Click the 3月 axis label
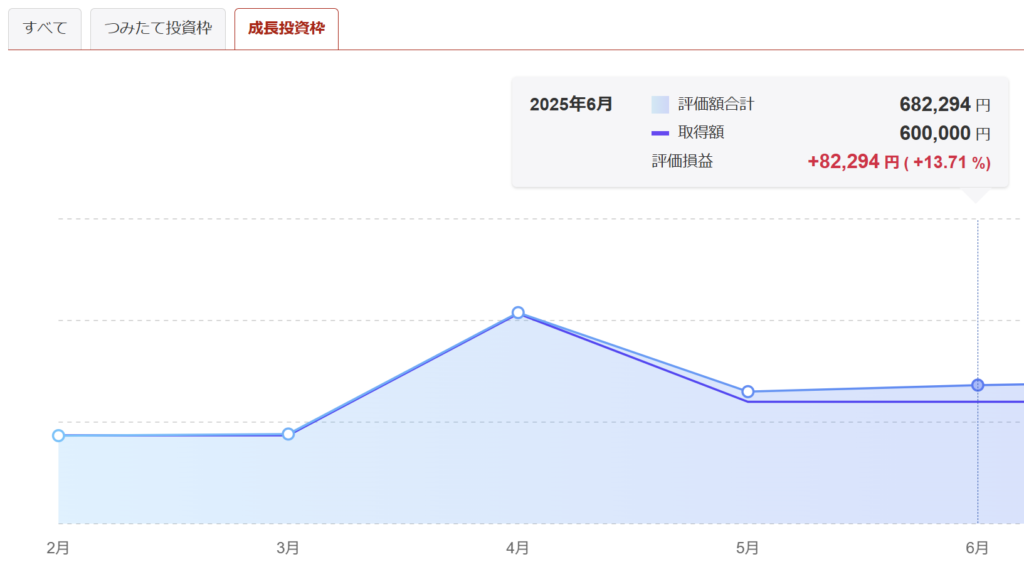 288,548
